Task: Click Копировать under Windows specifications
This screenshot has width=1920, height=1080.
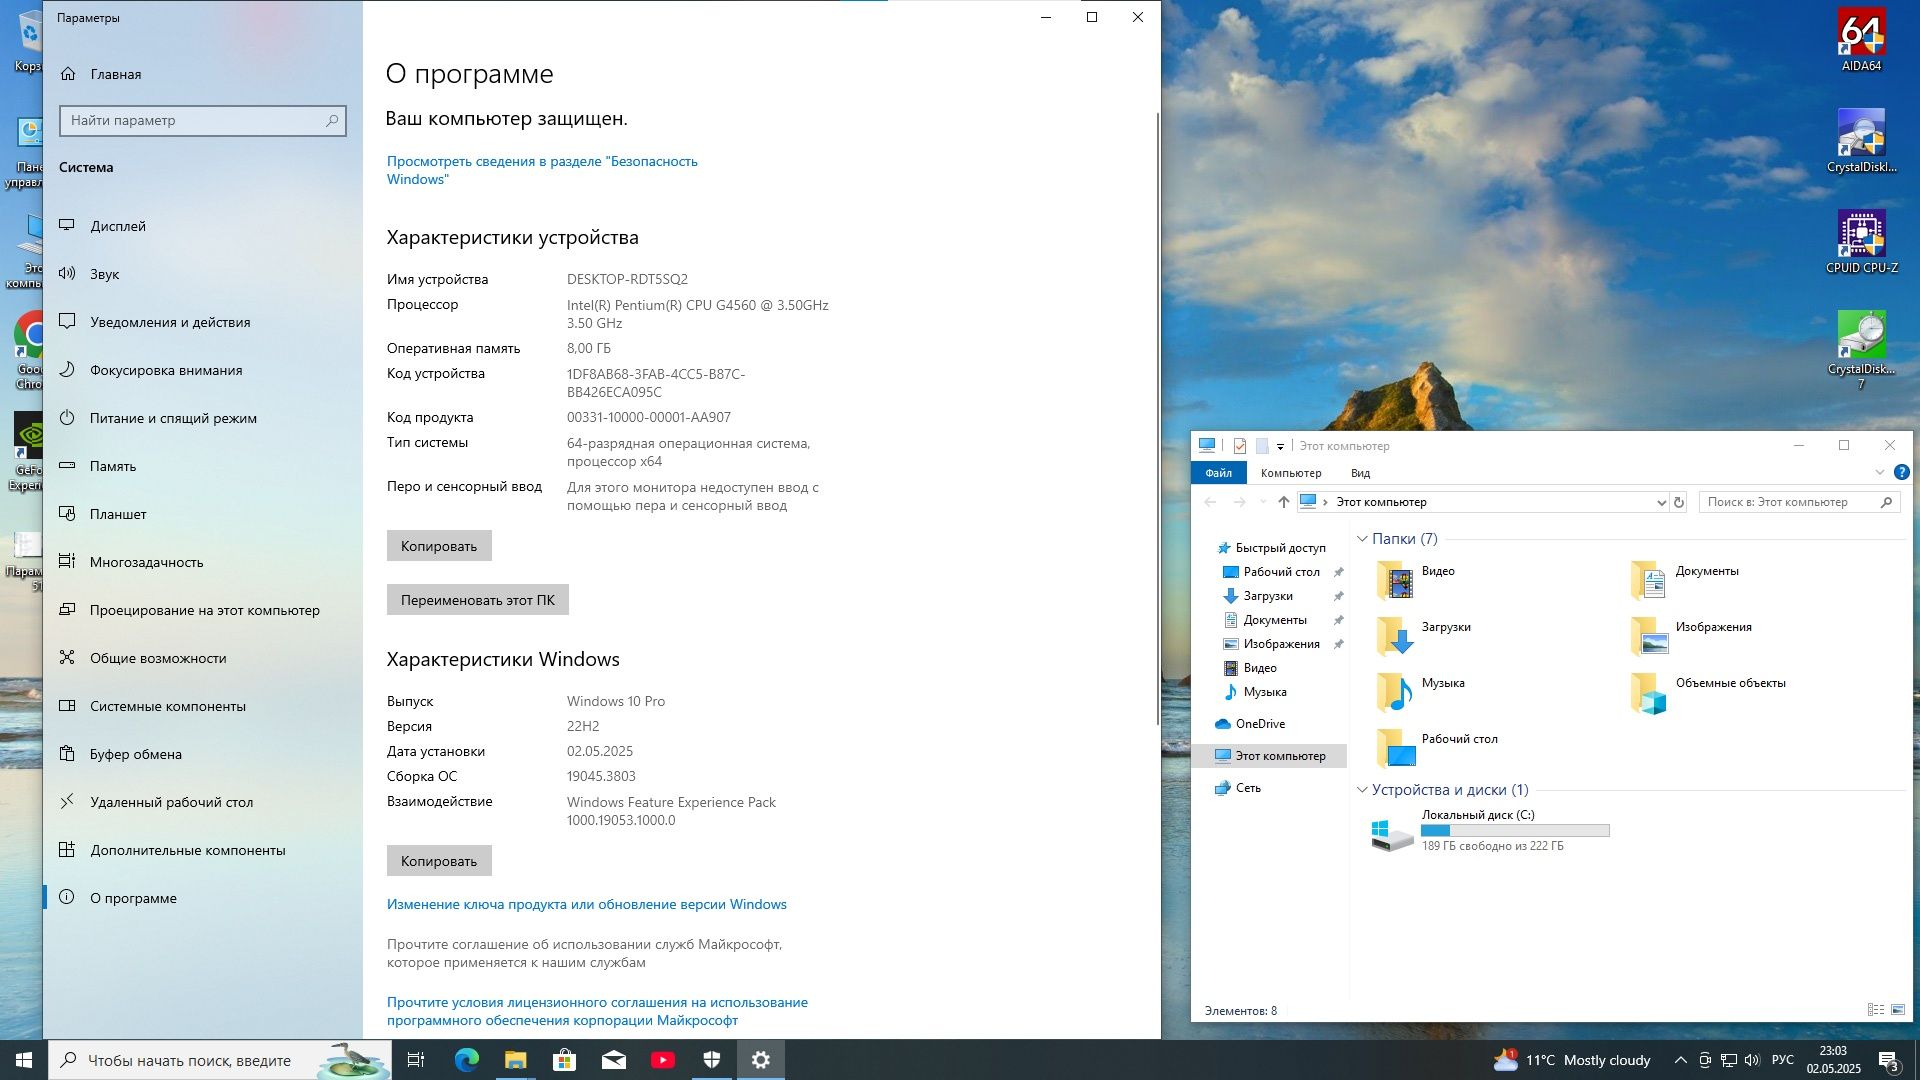Action: (x=439, y=861)
